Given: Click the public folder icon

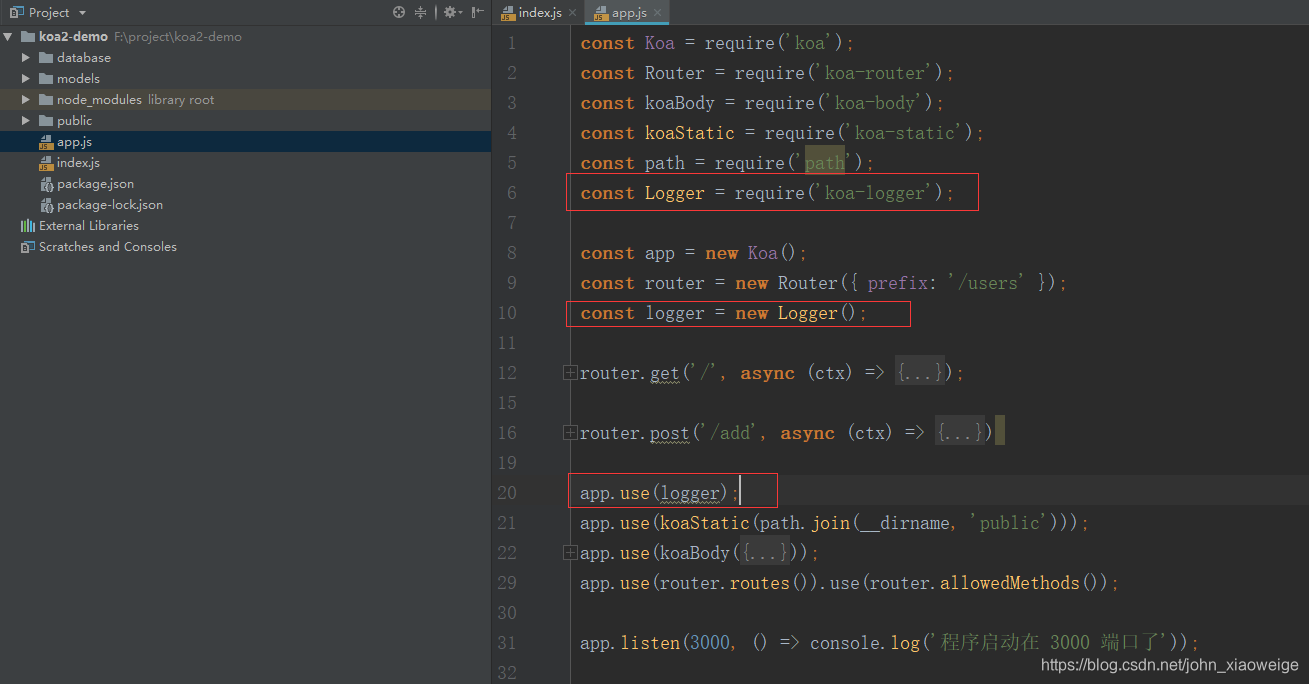Looking at the screenshot, I should 46,121.
